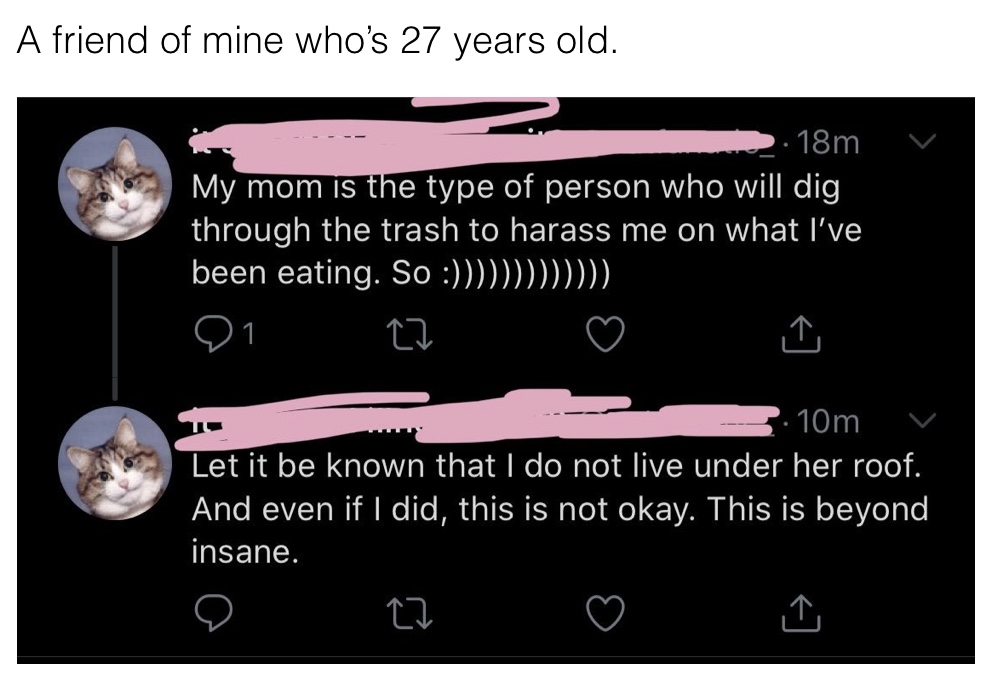Open the tweet text 'Let it be known'
Screen dimensions: 992x690
(x=559, y=509)
